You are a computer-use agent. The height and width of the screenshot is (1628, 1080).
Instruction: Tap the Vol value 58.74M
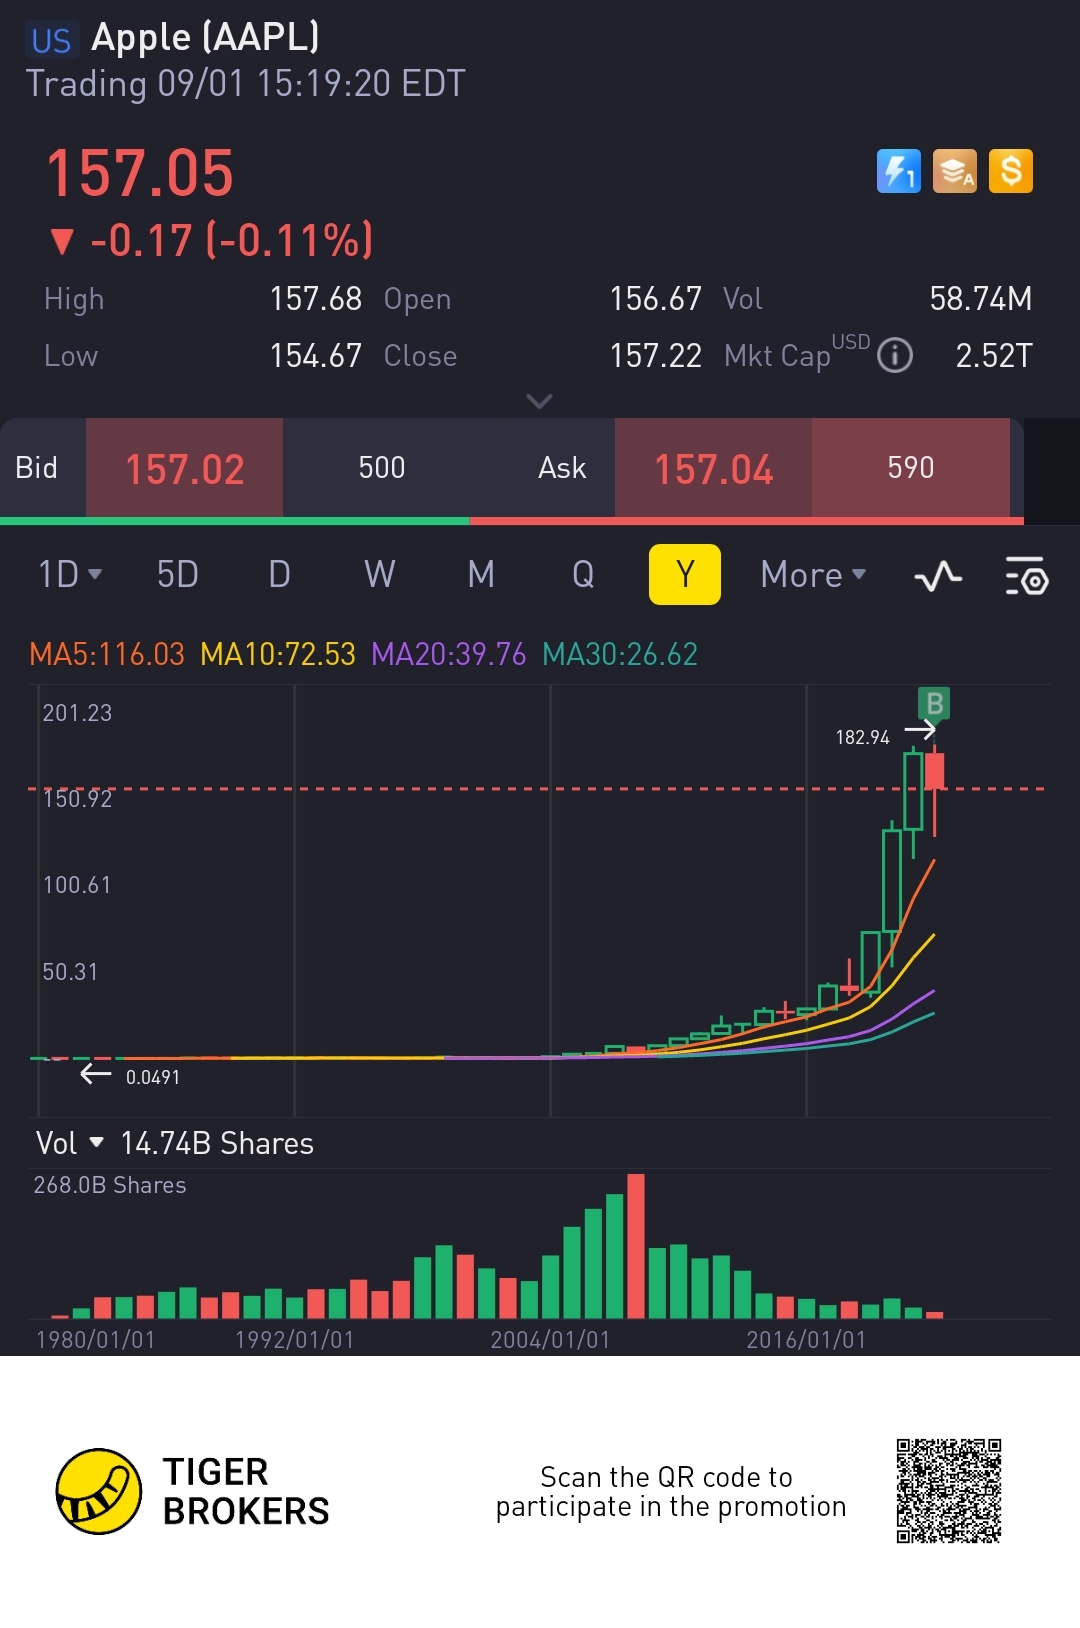(981, 298)
